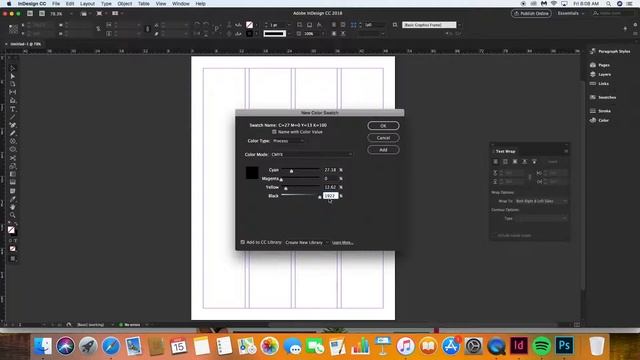Open the Essentials workspace dropdown
Screen dimensions: 640x360
[571, 13]
